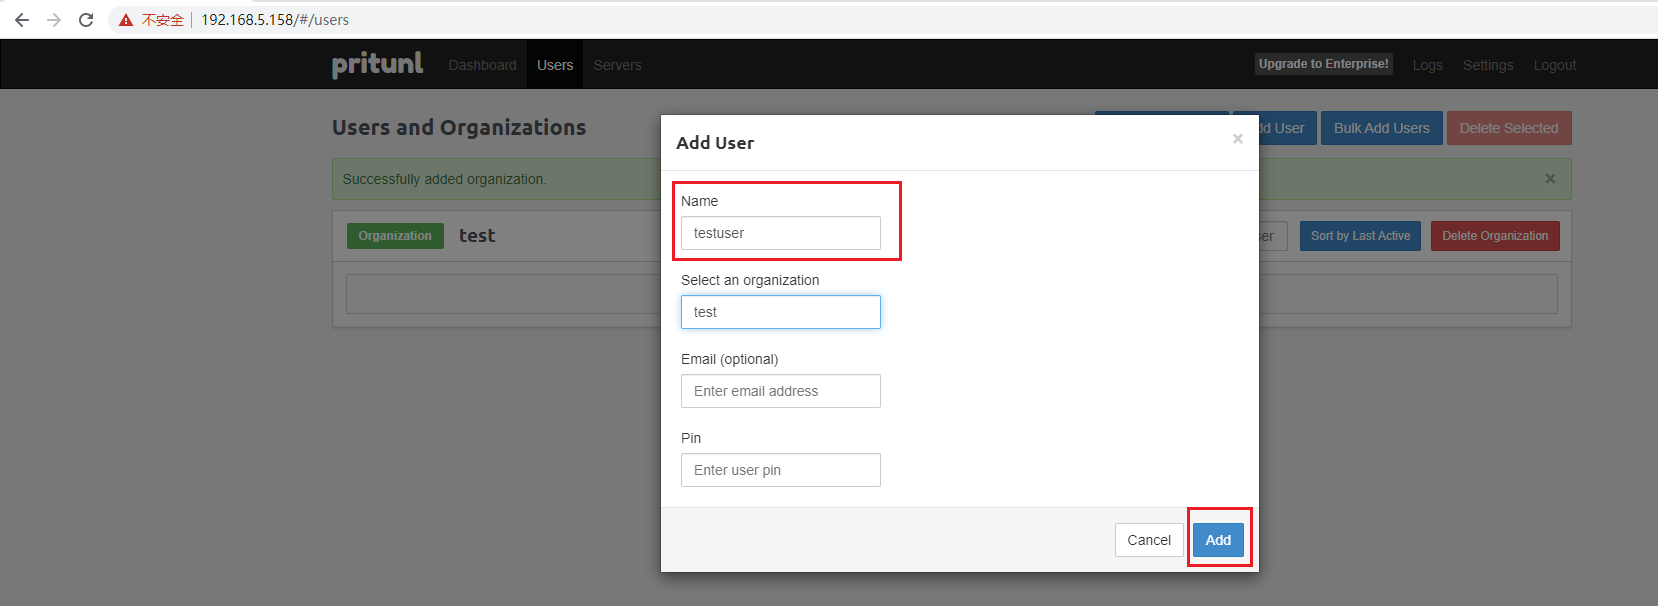
Task: Click the pritunl logo
Action: pos(377,64)
